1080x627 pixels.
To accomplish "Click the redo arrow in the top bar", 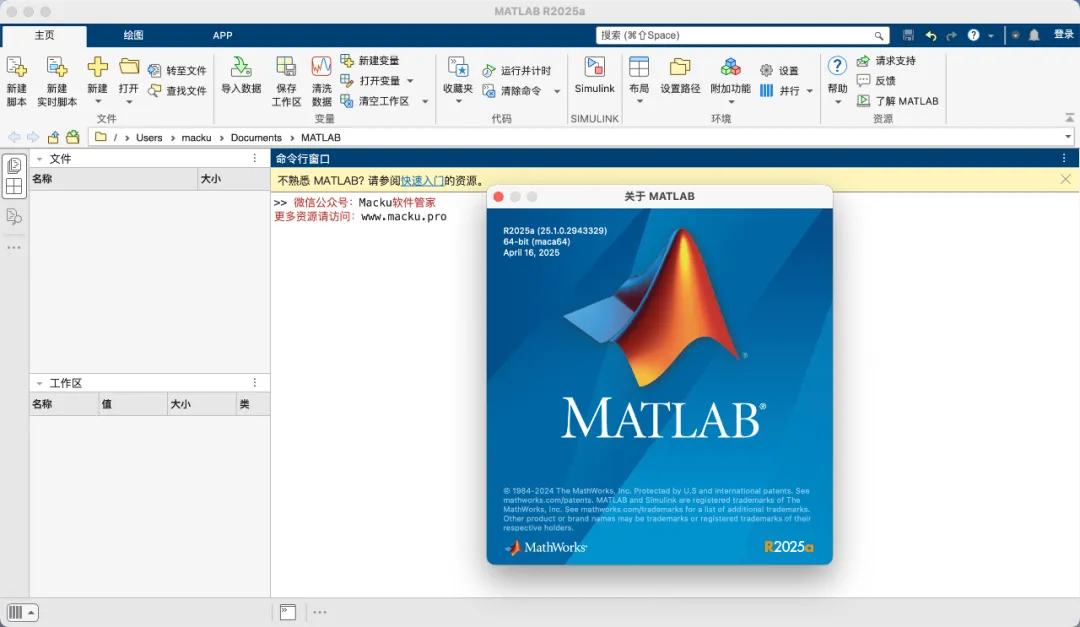I will pyautogui.click(x=952, y=35).
